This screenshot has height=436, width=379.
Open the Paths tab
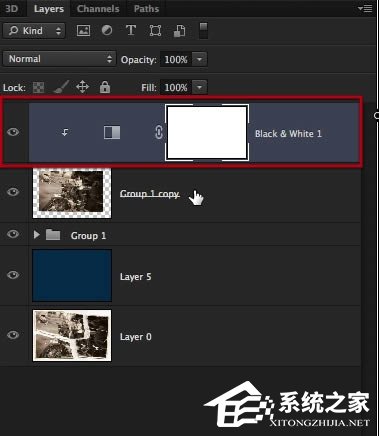pyautogui.click(x=146, y=8)
